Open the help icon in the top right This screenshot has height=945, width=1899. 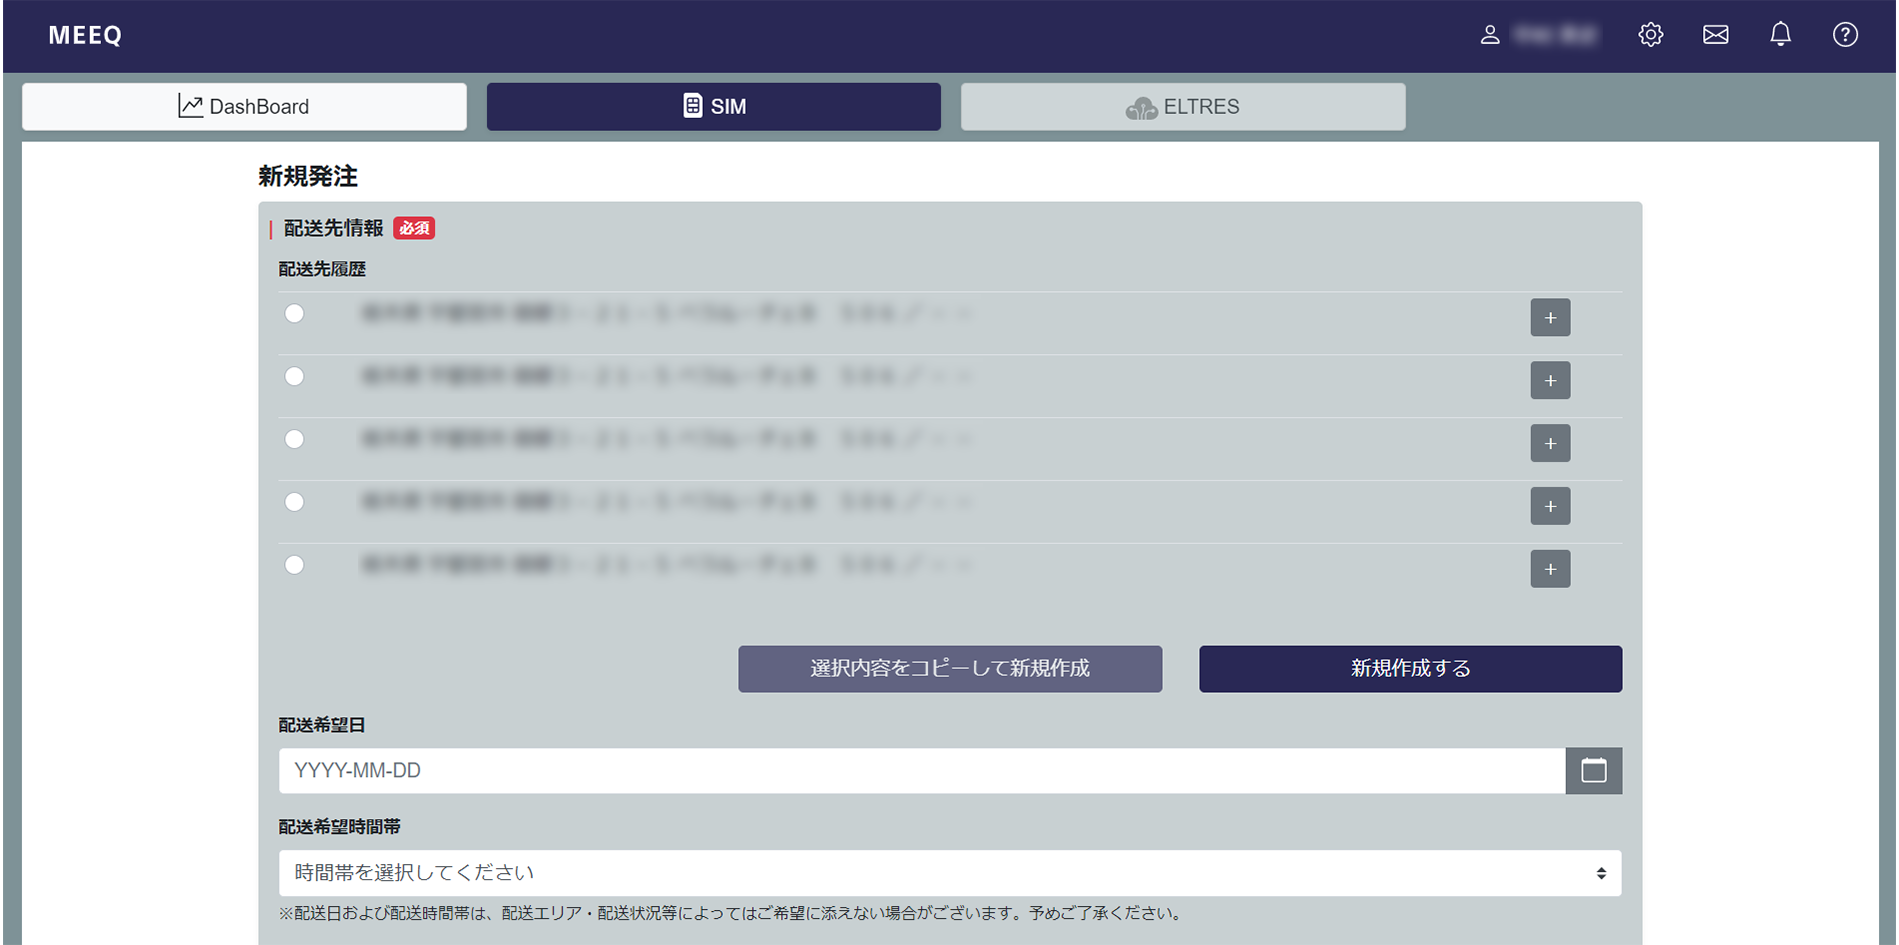[x=1845, y=34]
